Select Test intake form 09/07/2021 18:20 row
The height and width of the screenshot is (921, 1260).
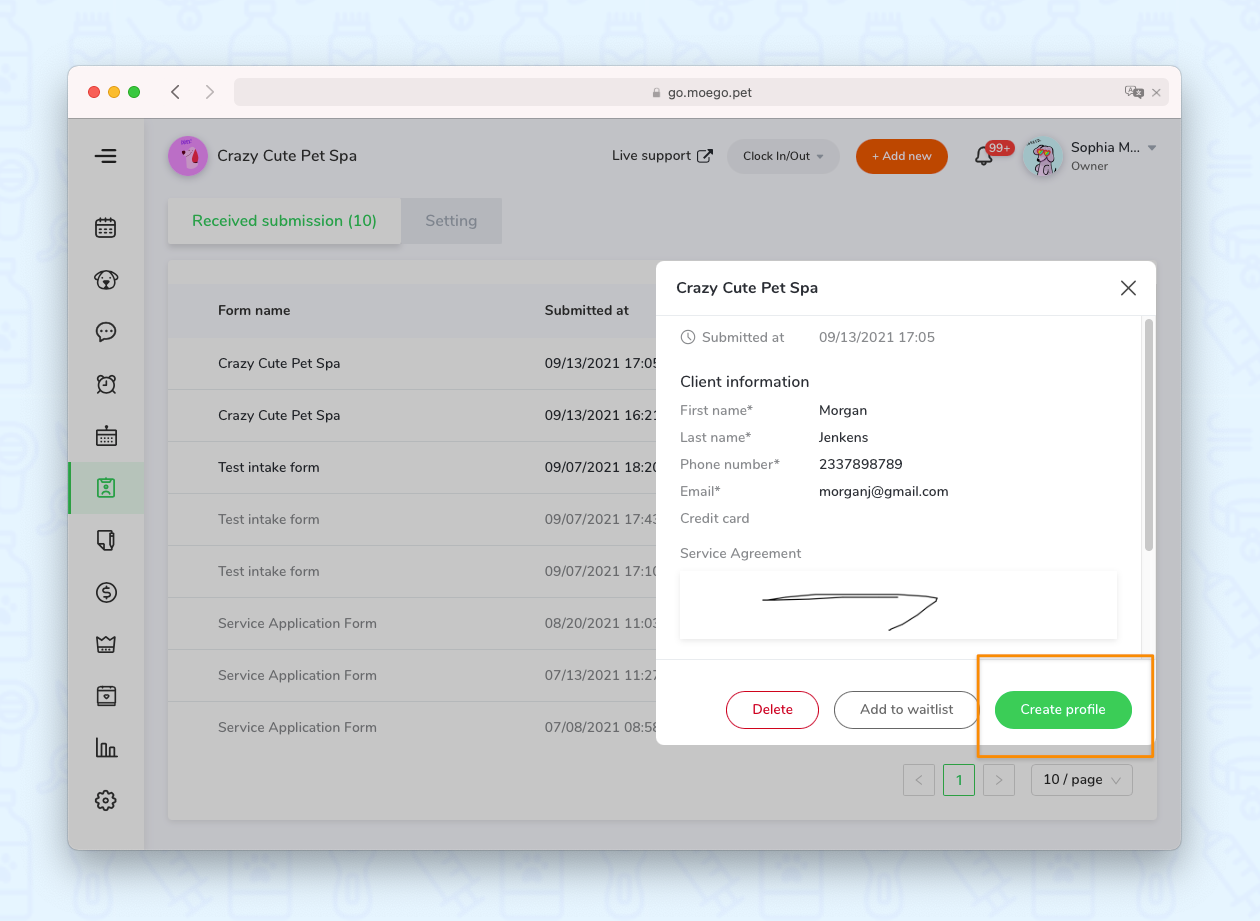coord(412,468)
